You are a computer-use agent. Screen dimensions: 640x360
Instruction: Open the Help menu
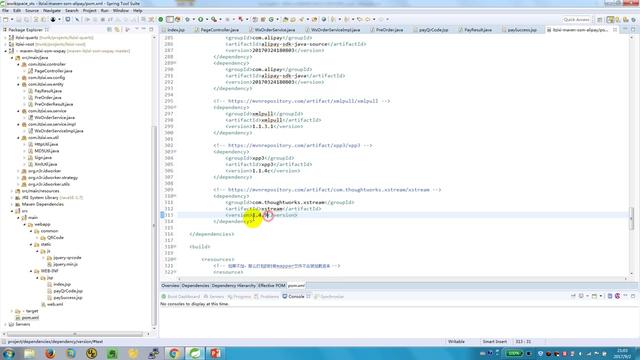pyautogui.click(x=138, y=11)
